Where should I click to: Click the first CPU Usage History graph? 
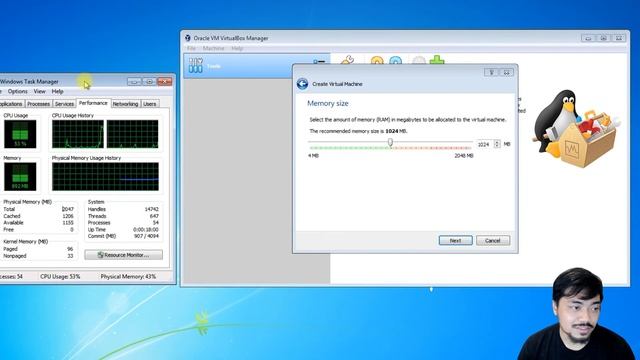pos(78,134)
